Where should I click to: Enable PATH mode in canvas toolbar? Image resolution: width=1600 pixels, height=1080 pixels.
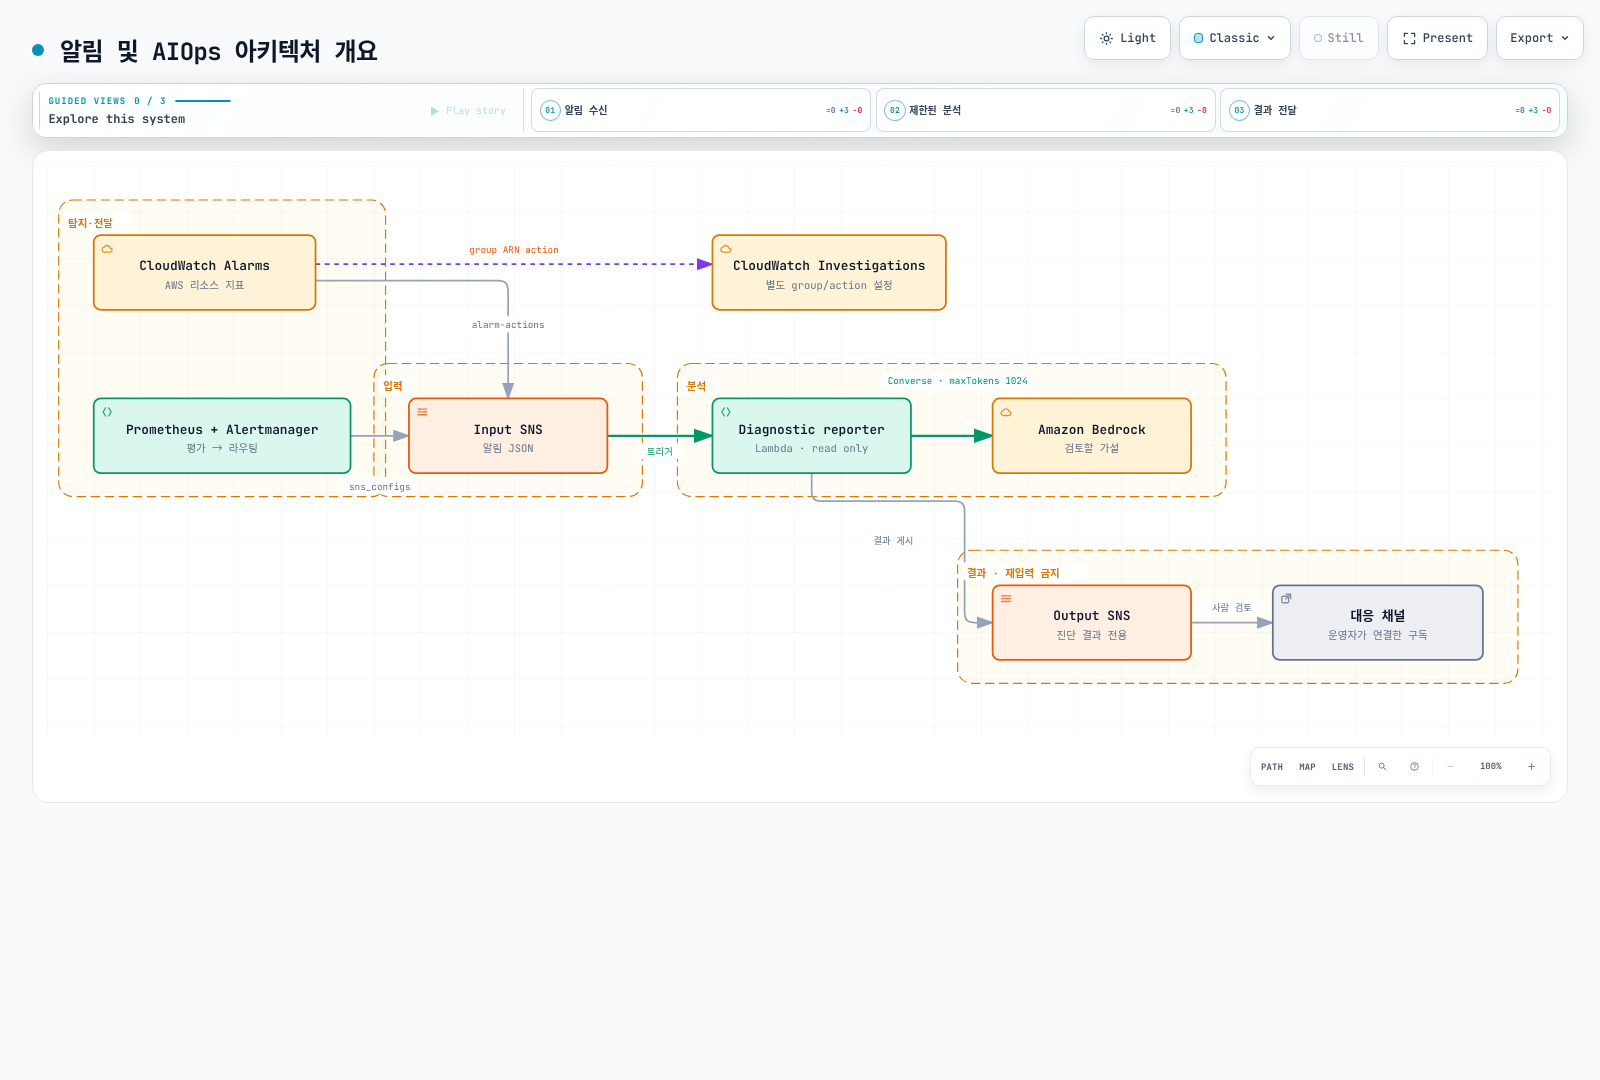[1272, 767]
